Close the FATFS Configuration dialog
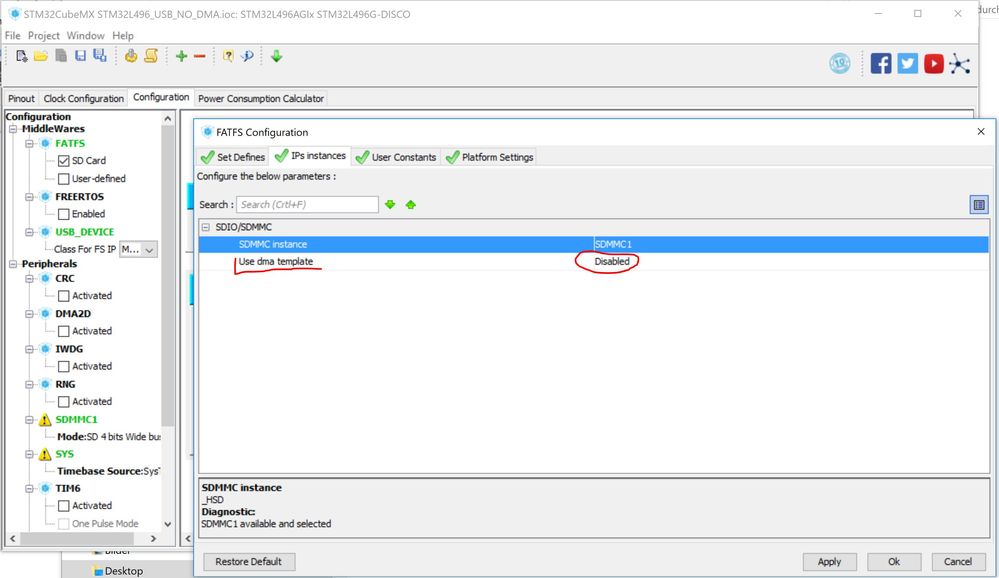 (981, 131)
